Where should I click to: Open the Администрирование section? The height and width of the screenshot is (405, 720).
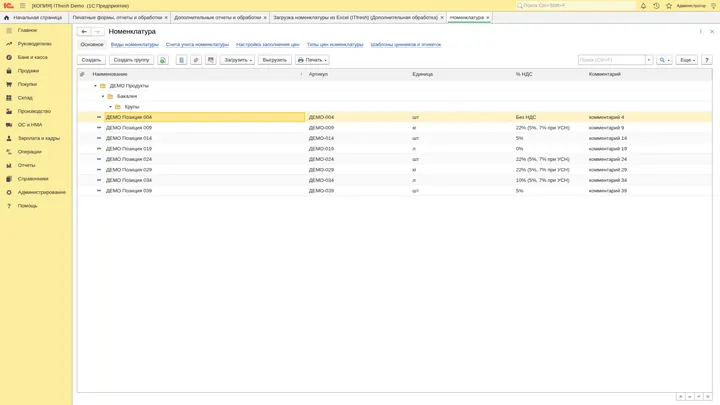click(41, 192)
